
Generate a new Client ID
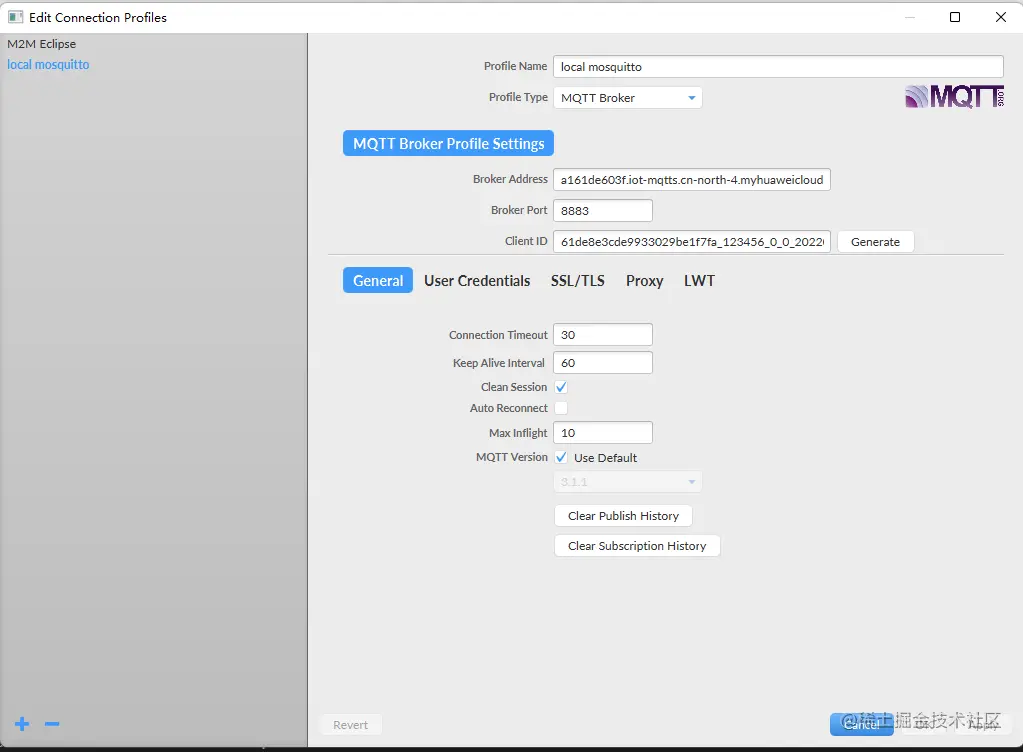click(876, 242)
